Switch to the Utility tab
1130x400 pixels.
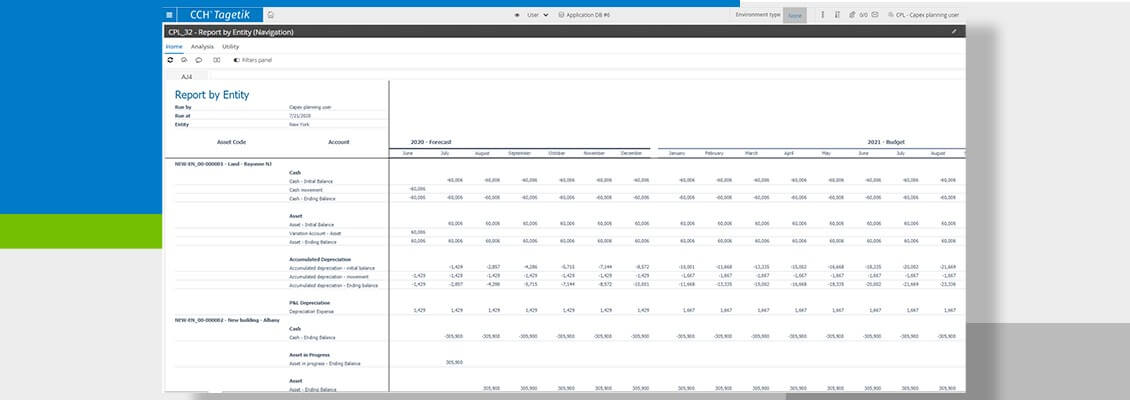coord(230,46)
